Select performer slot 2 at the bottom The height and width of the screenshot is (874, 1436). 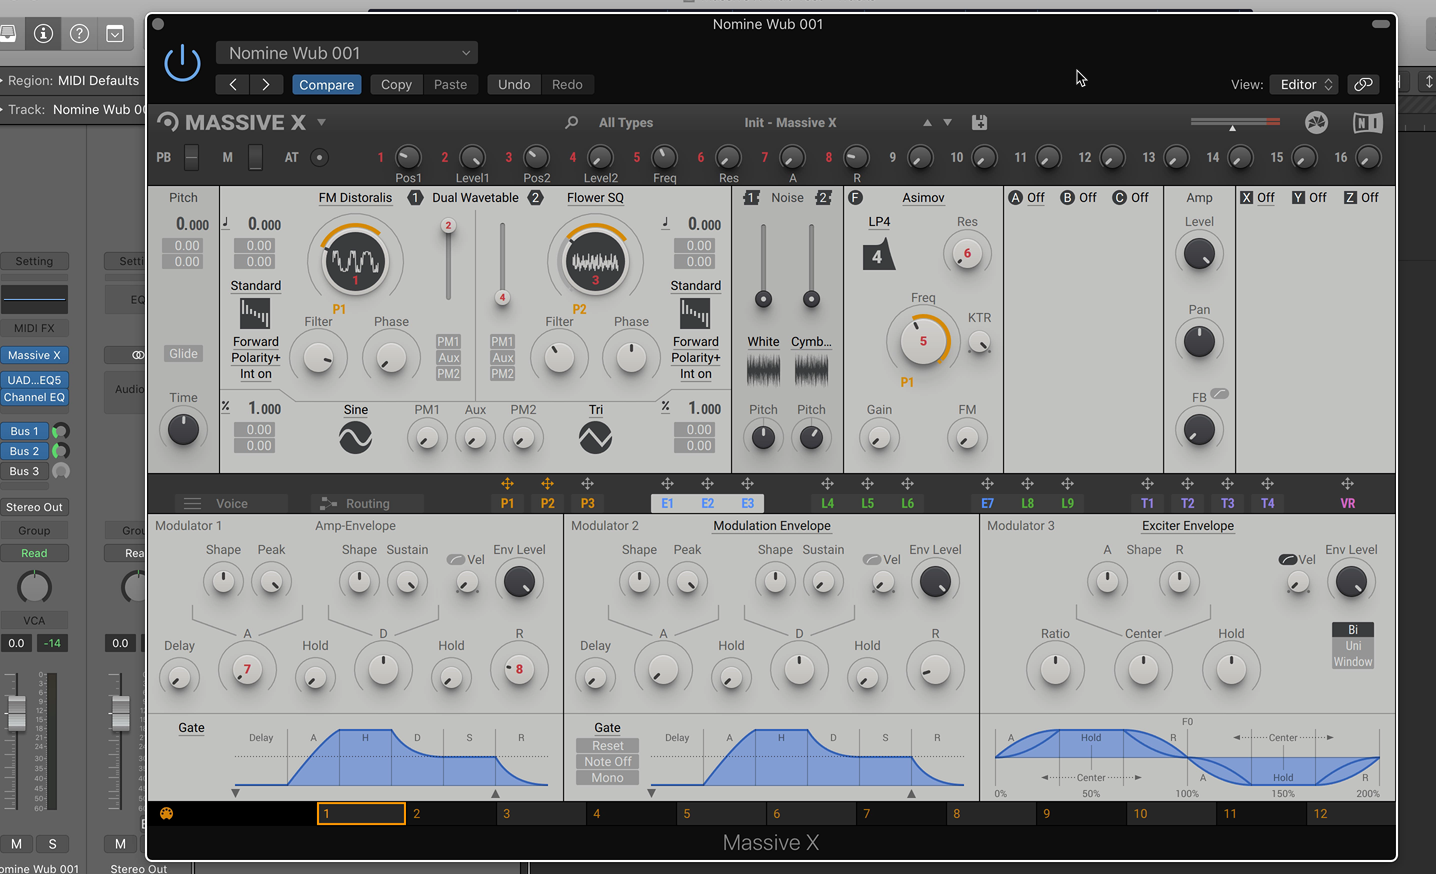point(451,814)
